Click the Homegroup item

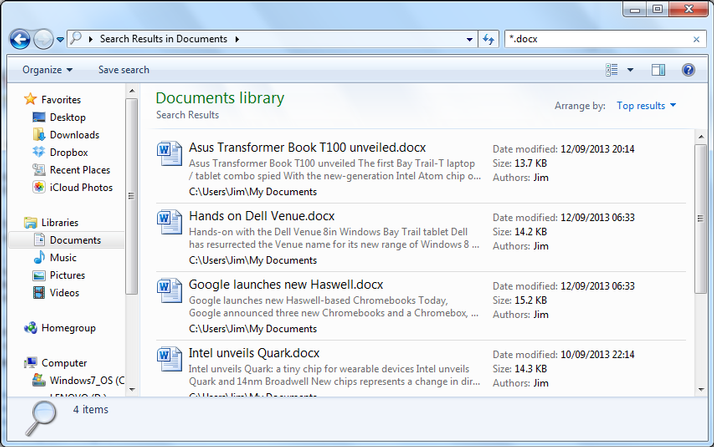pos(68,327)
